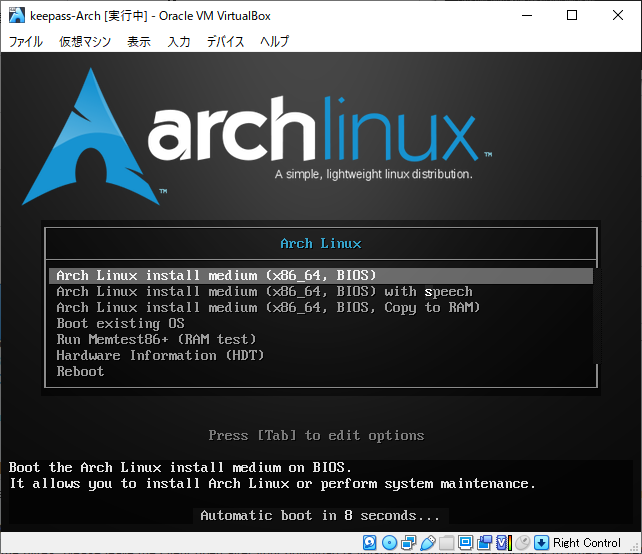Select Run Memtest86+ (RAM test) entry
642x554 pixels.
tap(156, 340)
